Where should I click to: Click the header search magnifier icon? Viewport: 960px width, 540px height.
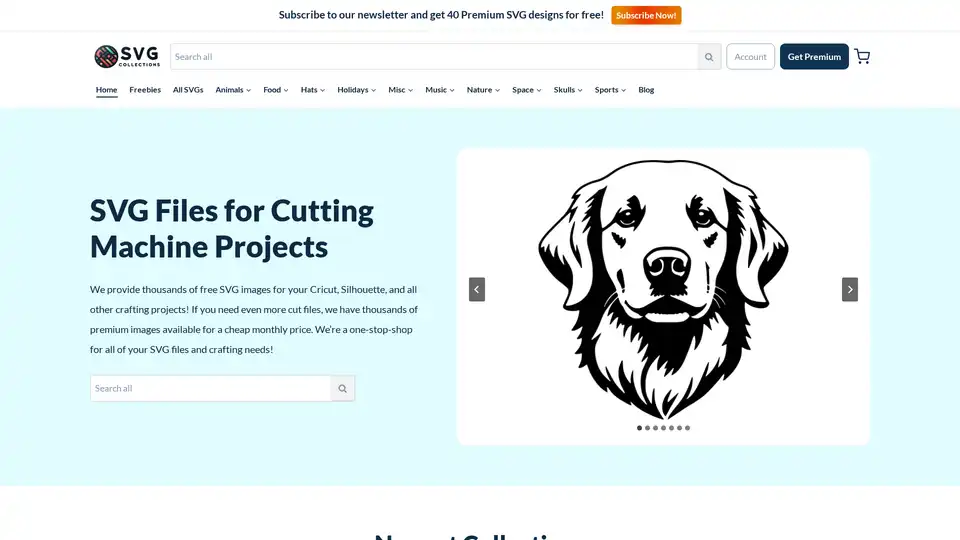(709, 57)
